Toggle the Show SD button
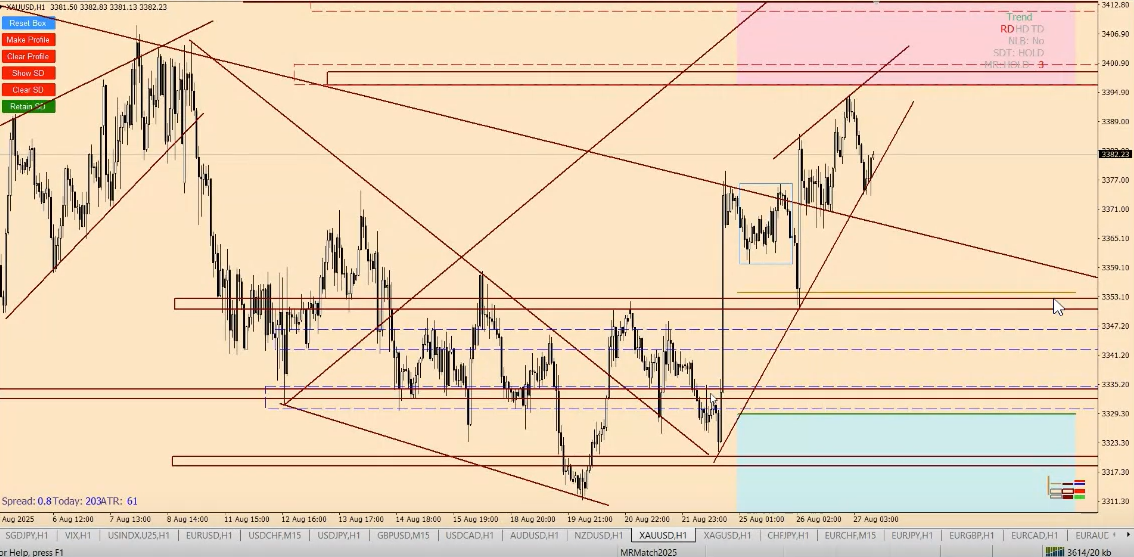The image size is (1134, 557). (x=27, y=73)
